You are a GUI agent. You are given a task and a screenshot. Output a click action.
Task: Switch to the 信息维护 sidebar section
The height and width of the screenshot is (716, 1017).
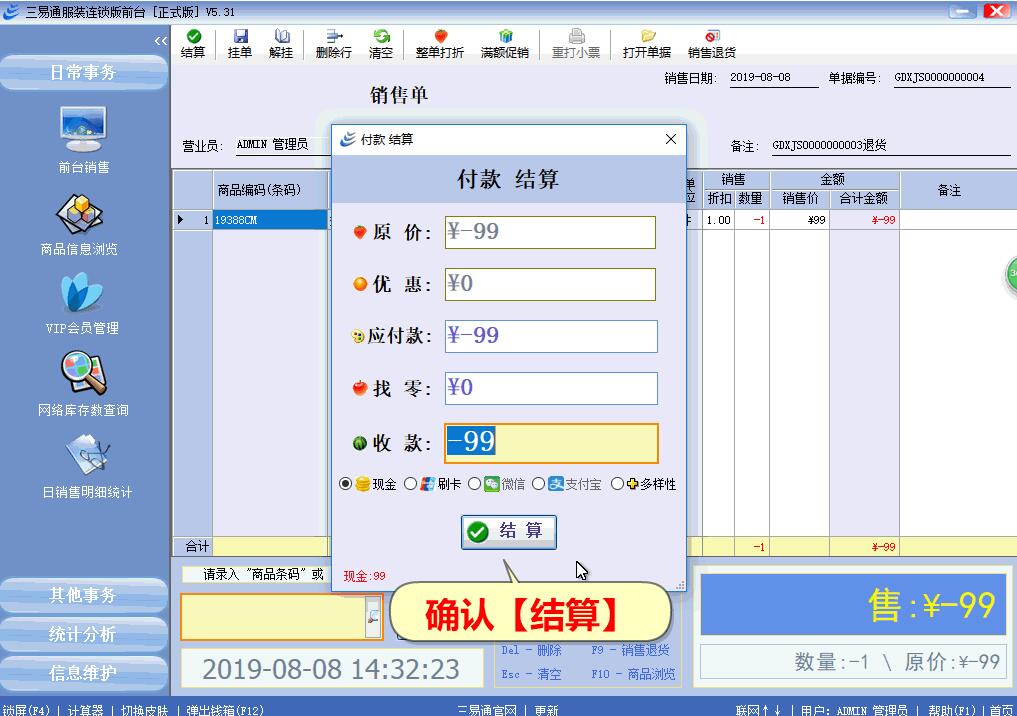click(x=83, y=673)
